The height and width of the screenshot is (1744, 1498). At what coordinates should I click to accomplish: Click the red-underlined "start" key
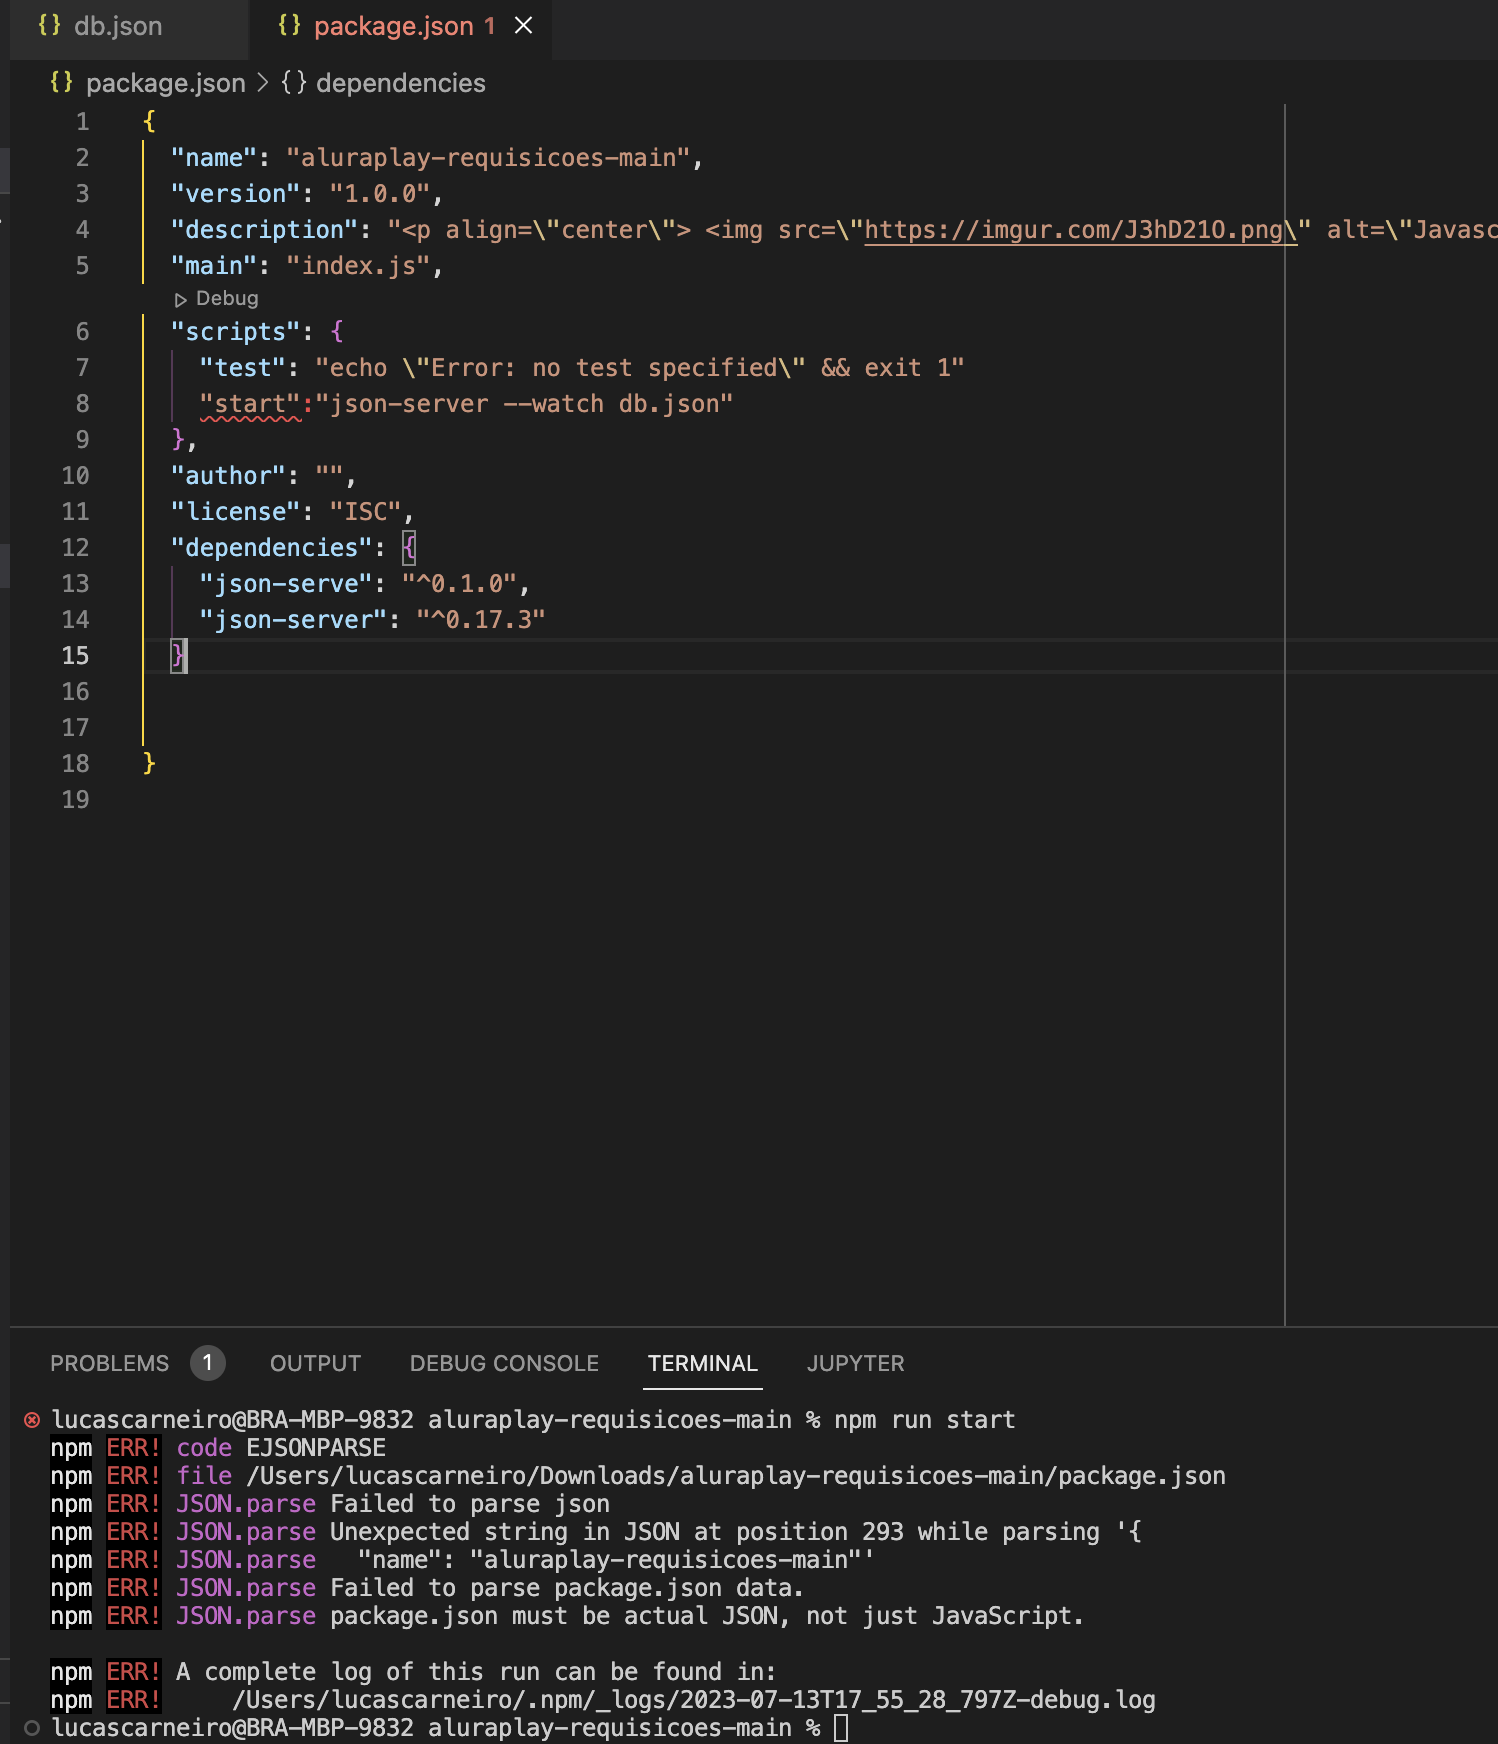(x=250, y=404)
